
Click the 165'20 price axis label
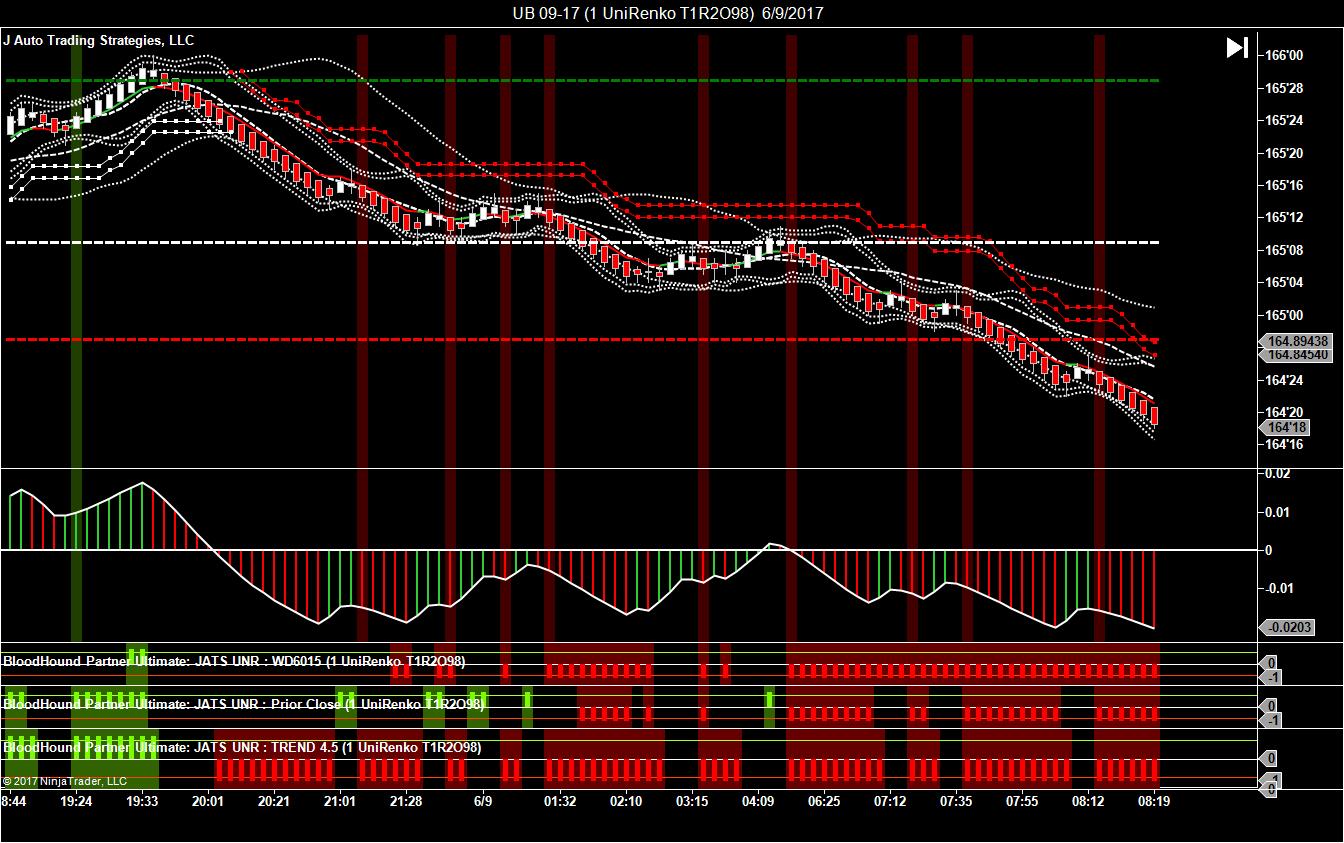(1284, 153)
